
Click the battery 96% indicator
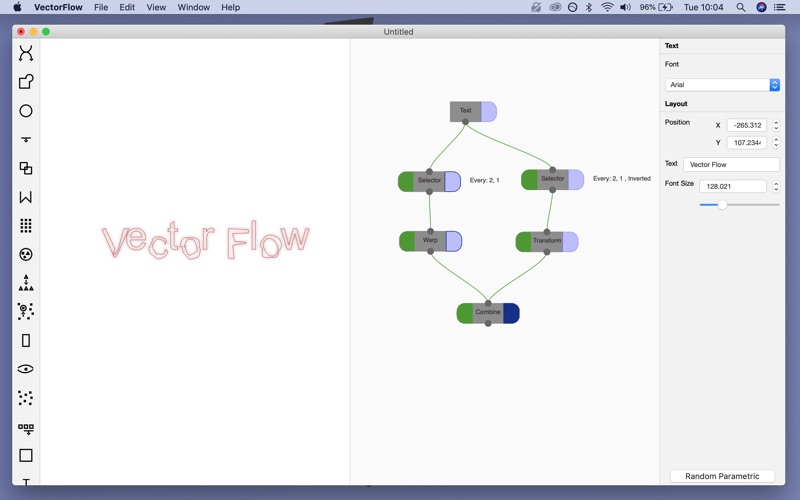pos(656,7)
